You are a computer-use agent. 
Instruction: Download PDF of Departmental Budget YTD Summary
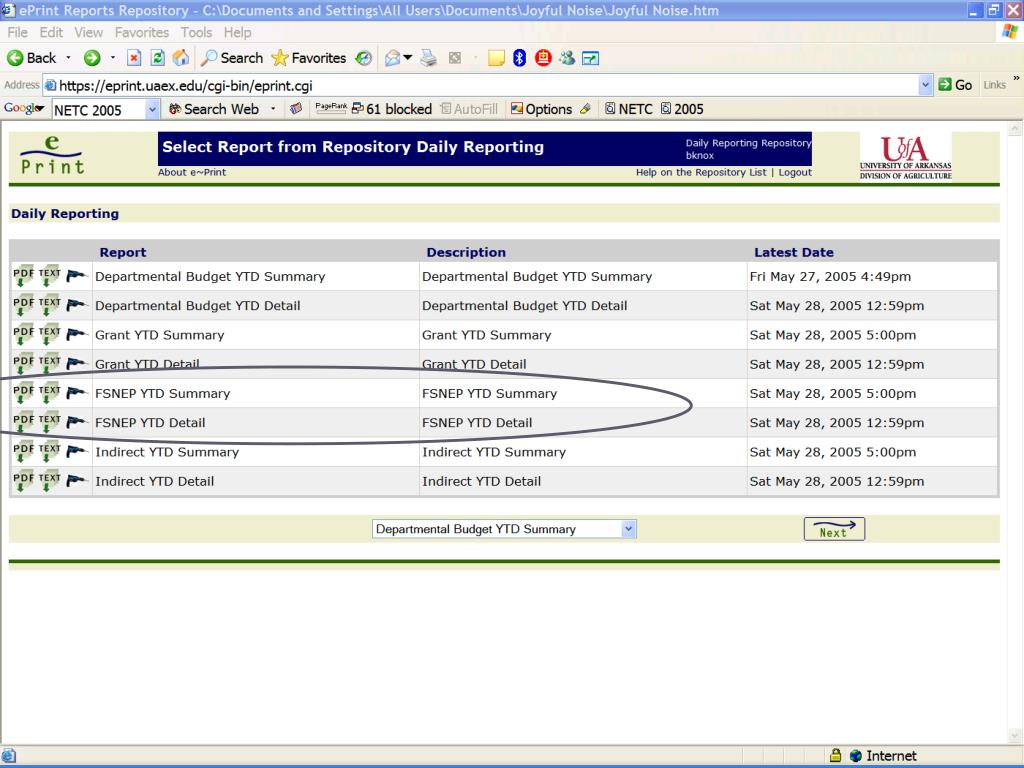(24, 276)
